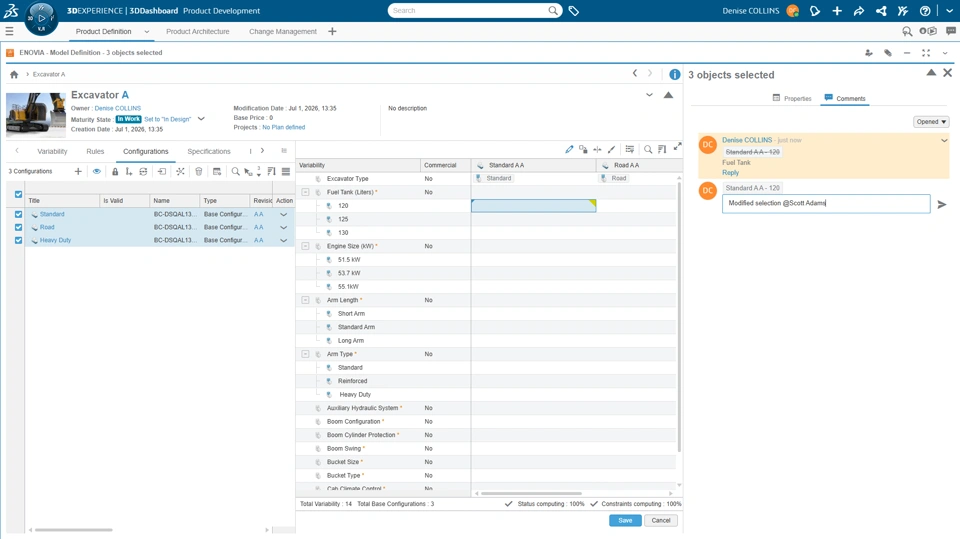Go to the home icon in the breadcrumb
This screenshot has height=539, width=960.
coord(14,74)
